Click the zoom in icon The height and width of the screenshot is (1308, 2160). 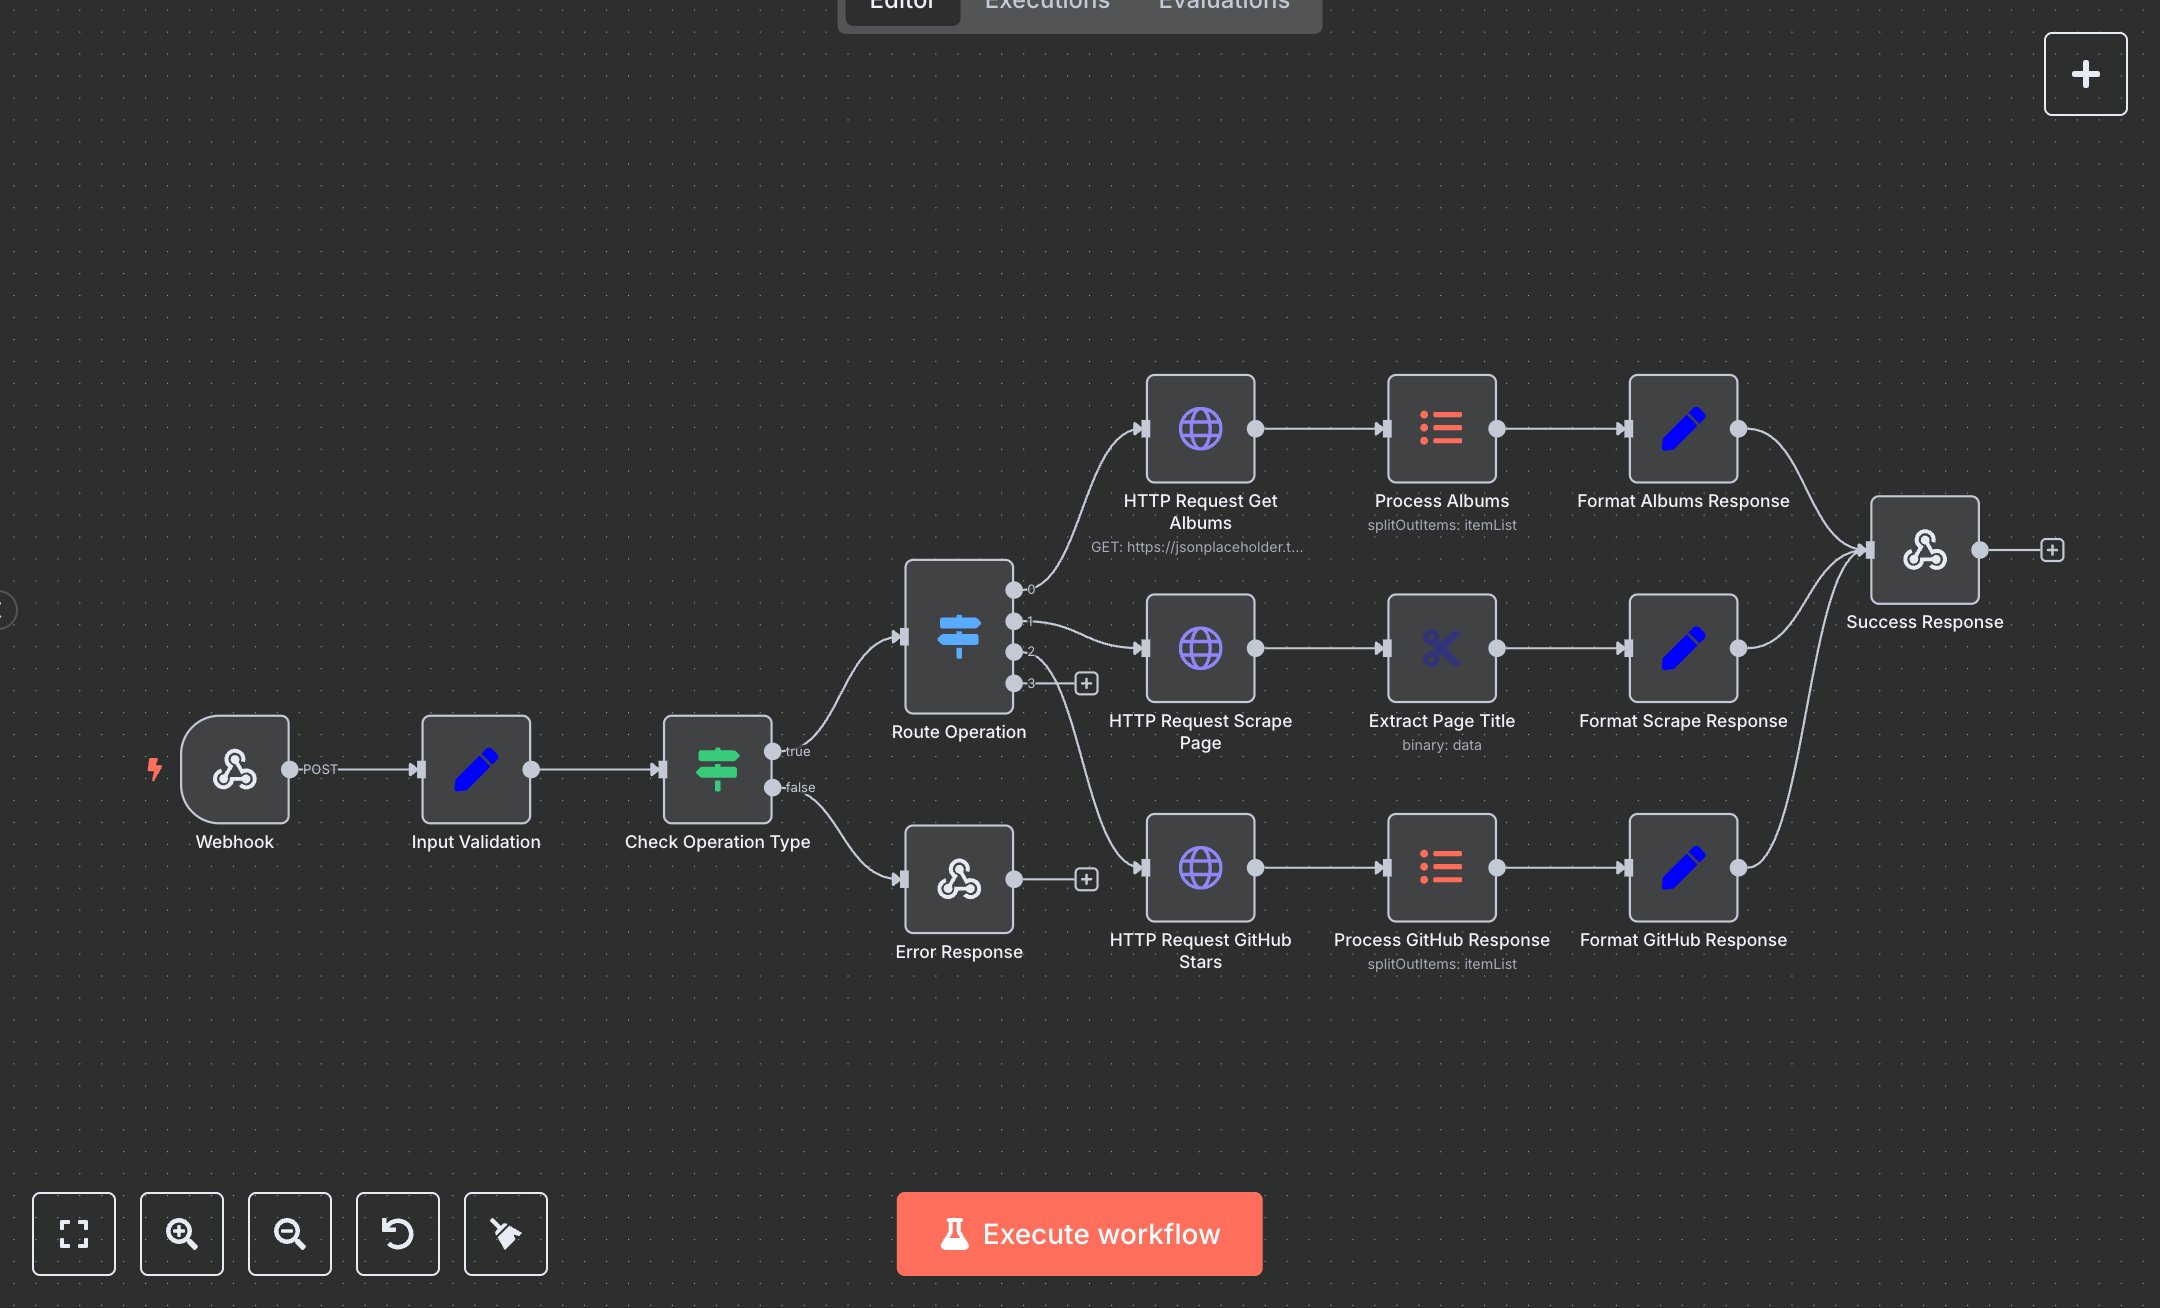181,1234
